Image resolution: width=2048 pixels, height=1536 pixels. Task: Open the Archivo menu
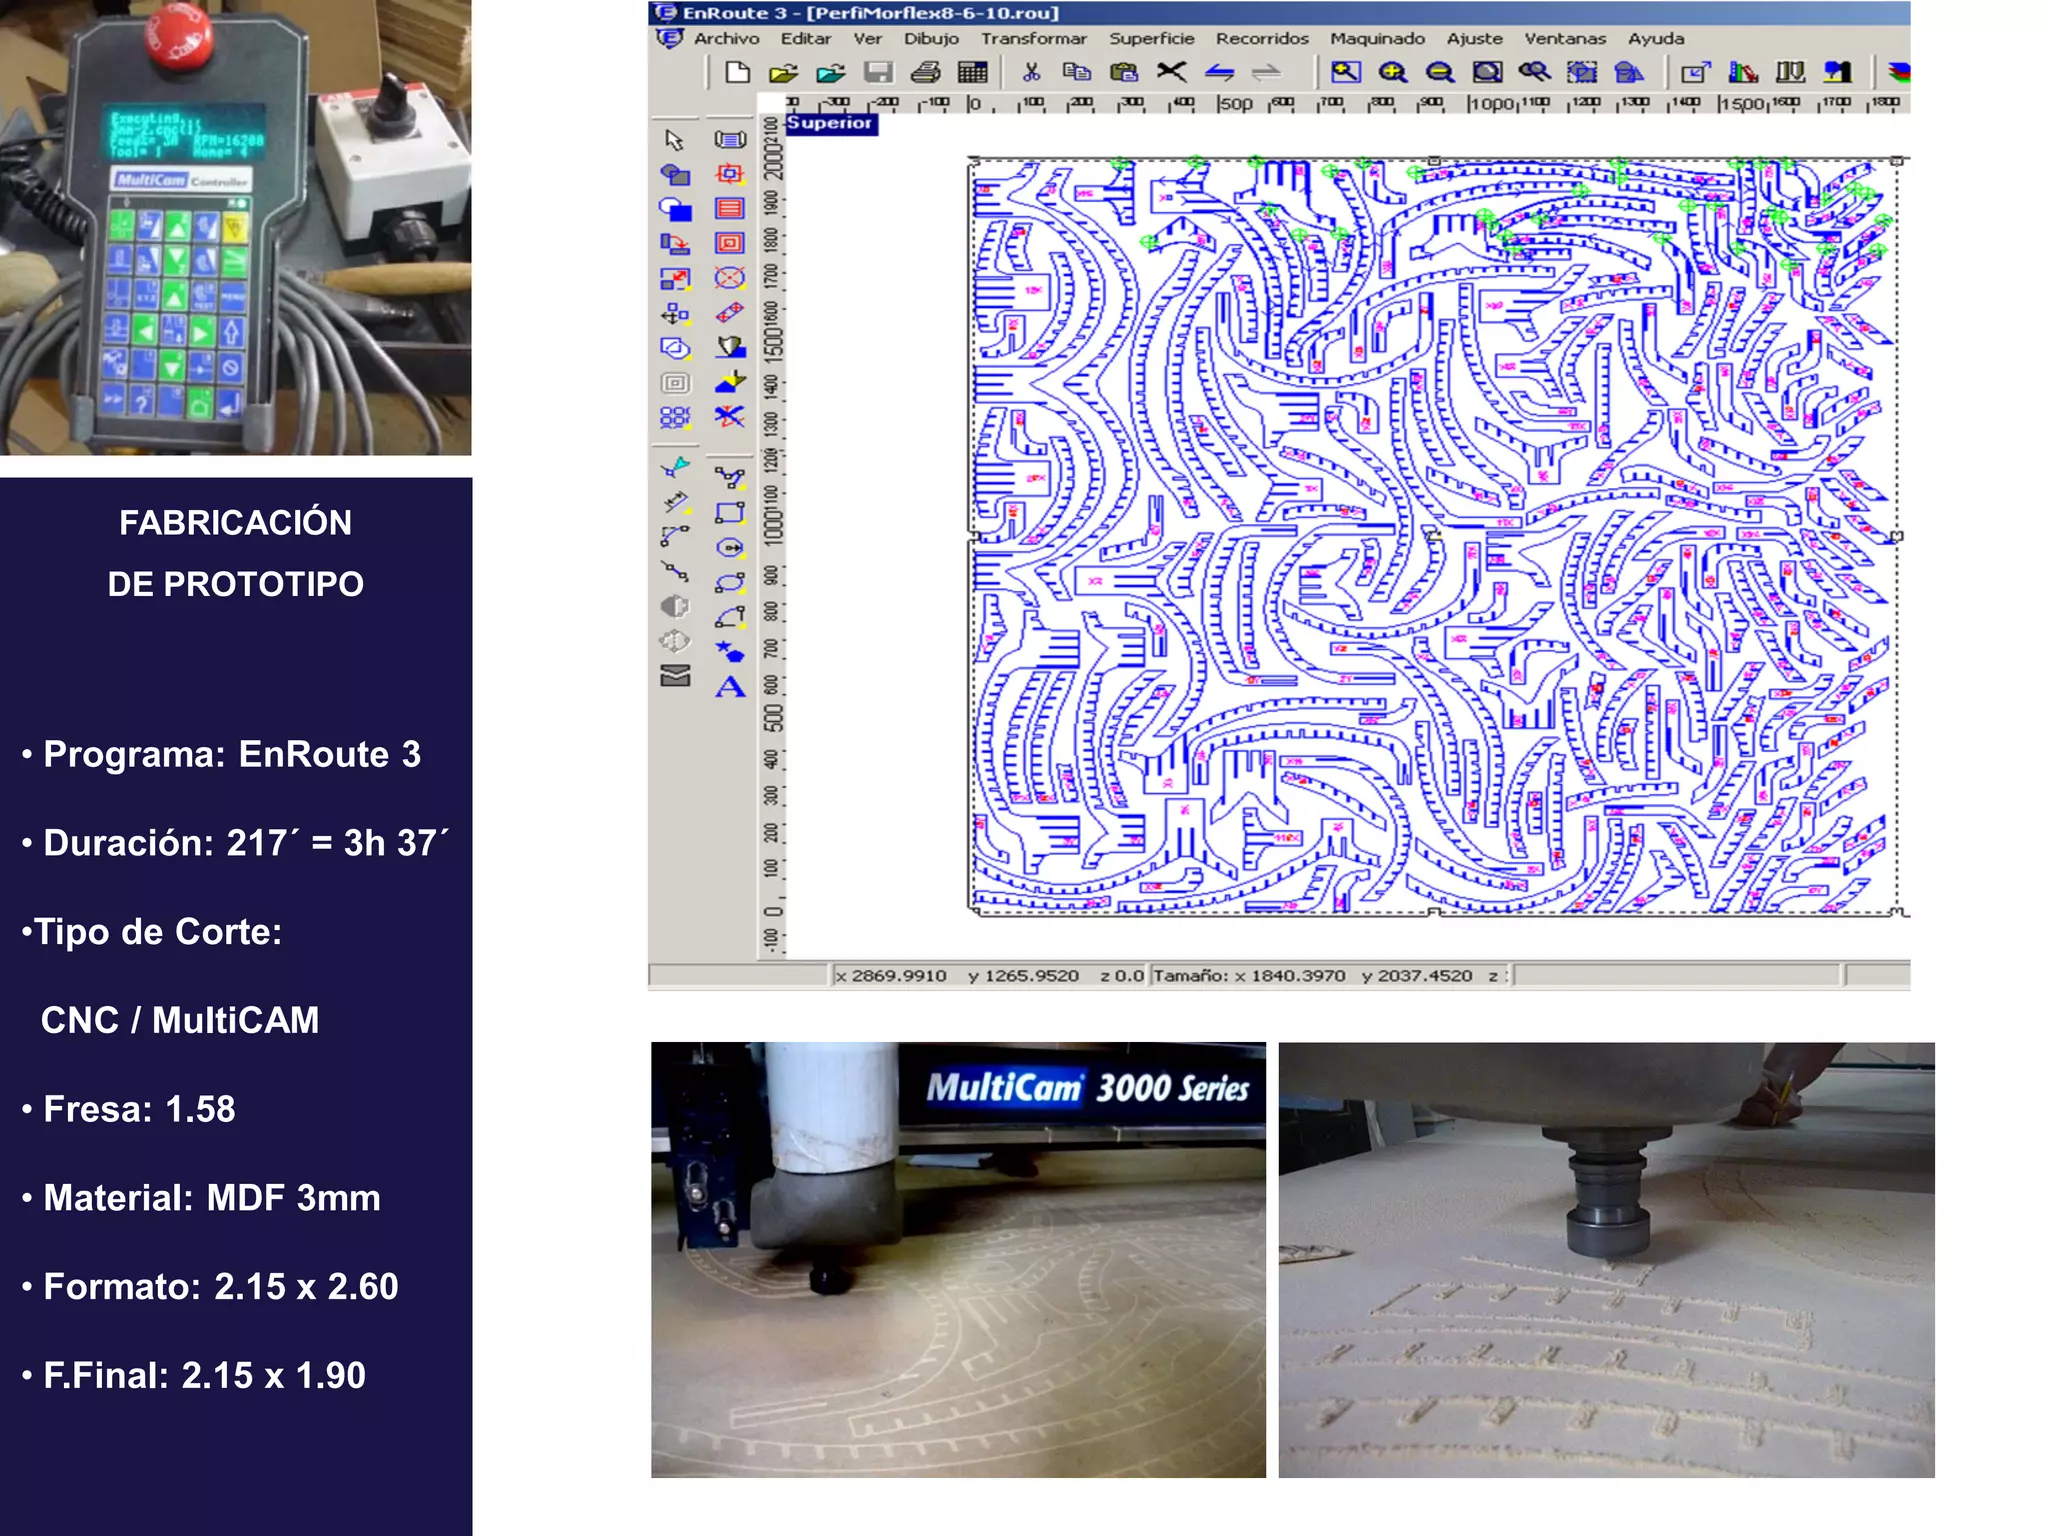click(x=726, y=39)
